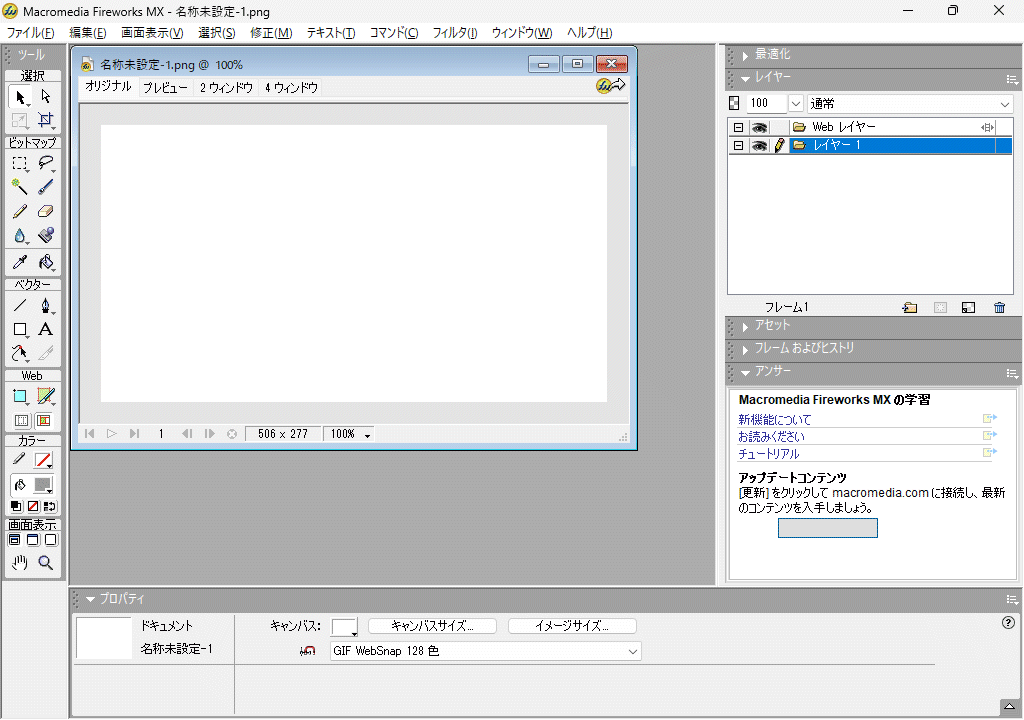
Task: Hide the Web レイヤー using eye icon
Action: (760, 127)
